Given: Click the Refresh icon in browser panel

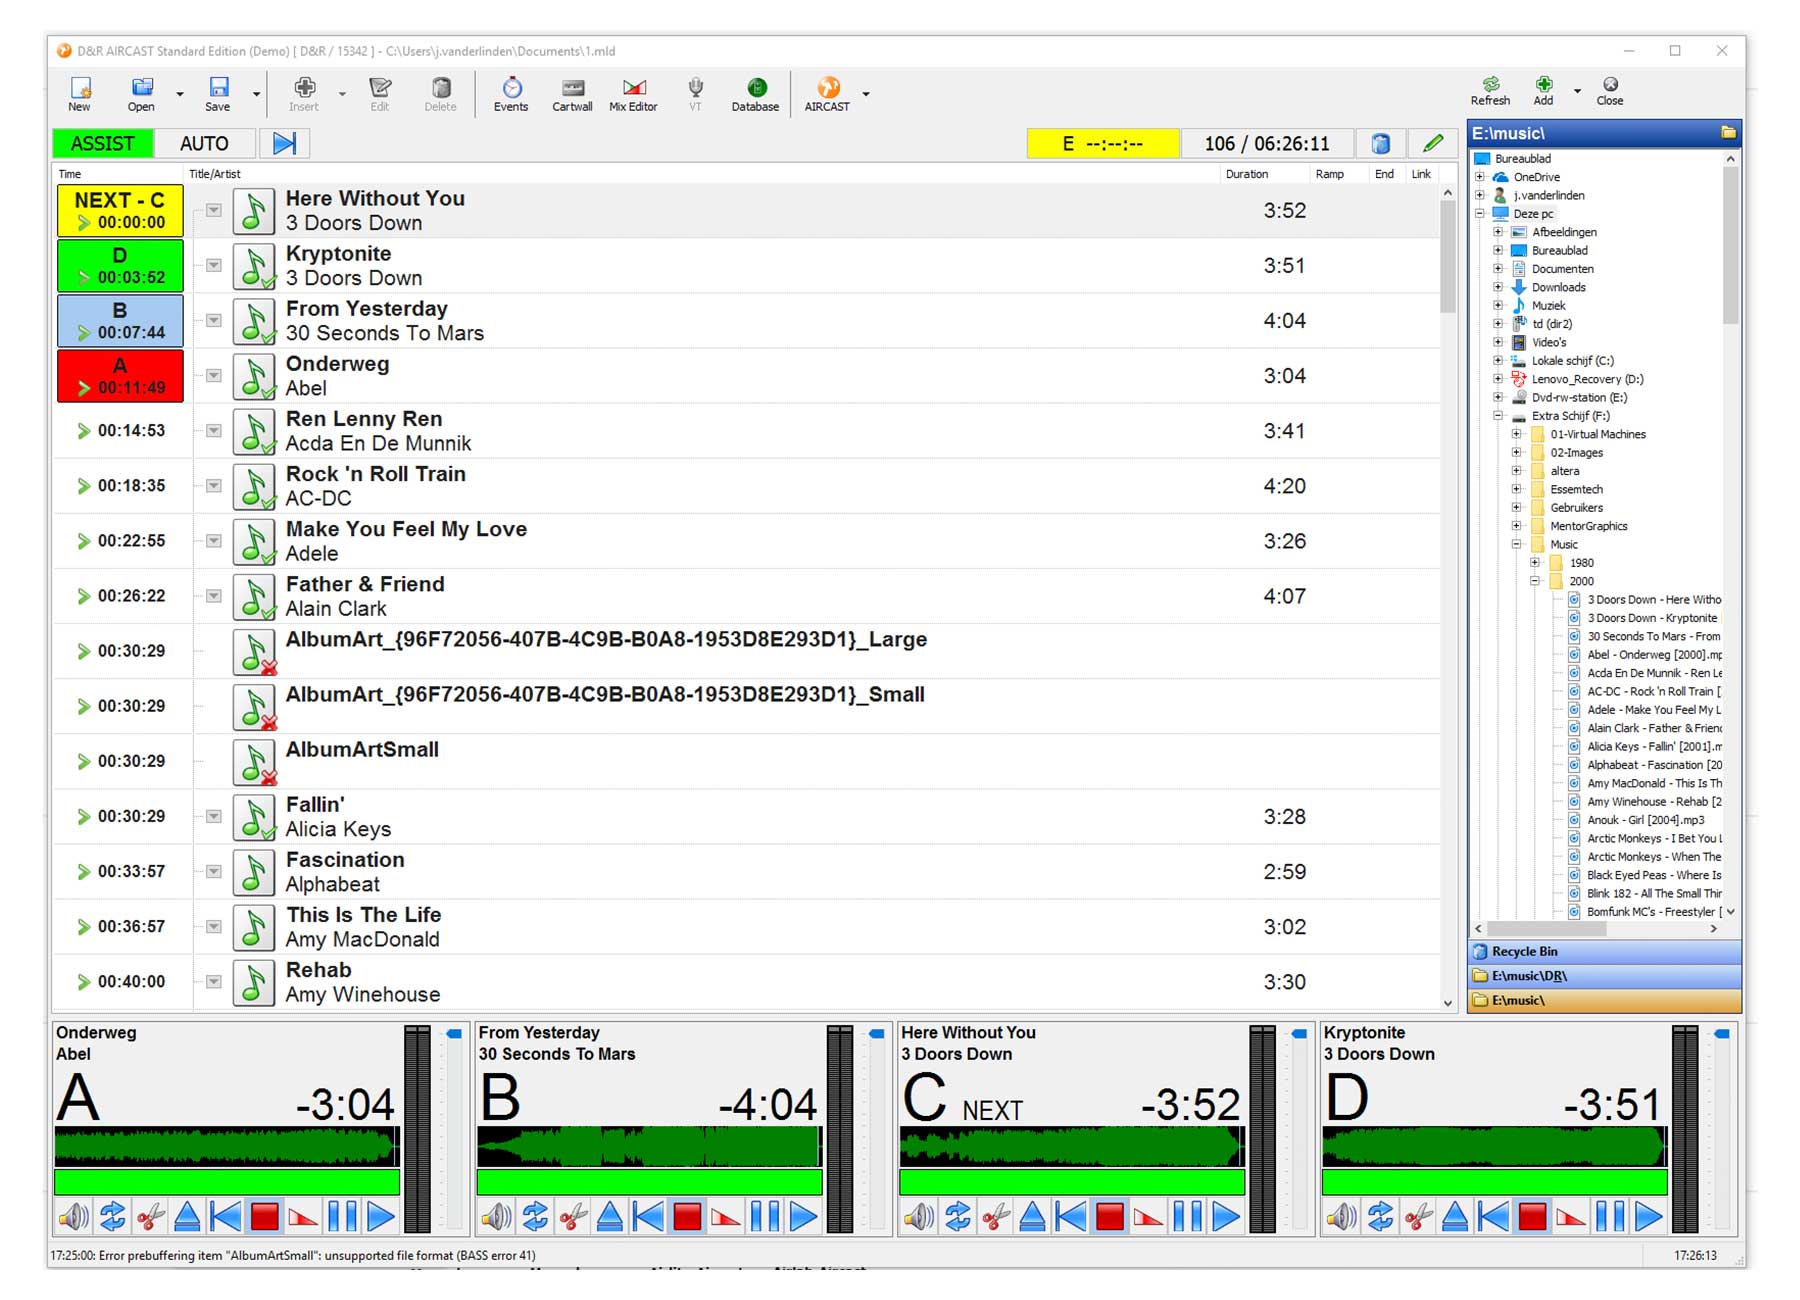Looking at the screenshot, I should coord(1490,90).
